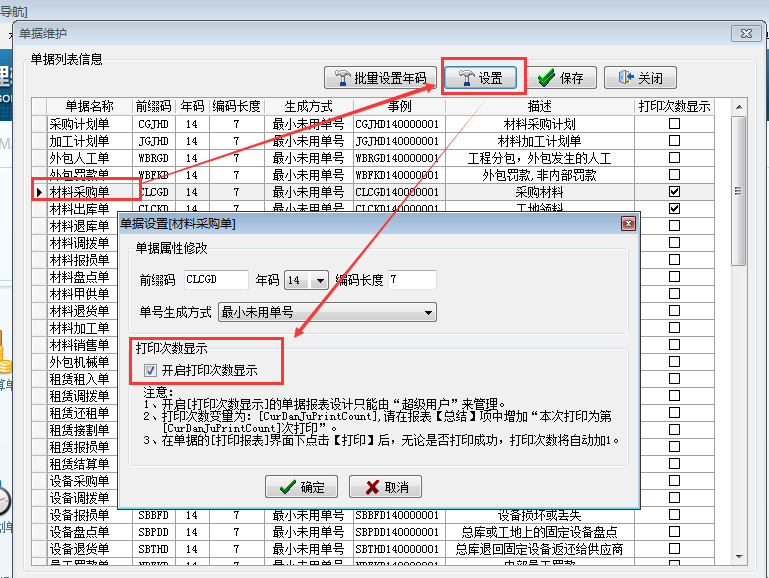Select the 设备报损单 row in list
The height and width of the screenshot is (578, 769).
(80, 515)
